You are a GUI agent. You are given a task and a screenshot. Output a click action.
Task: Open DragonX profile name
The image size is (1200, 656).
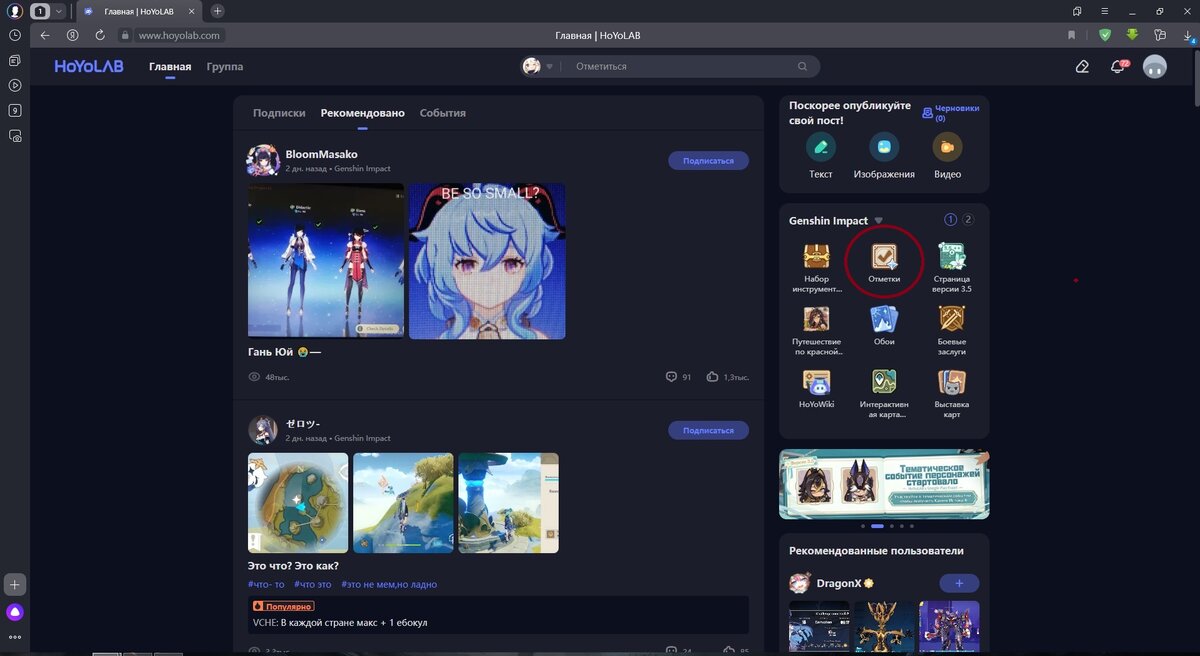click(838, 583)
